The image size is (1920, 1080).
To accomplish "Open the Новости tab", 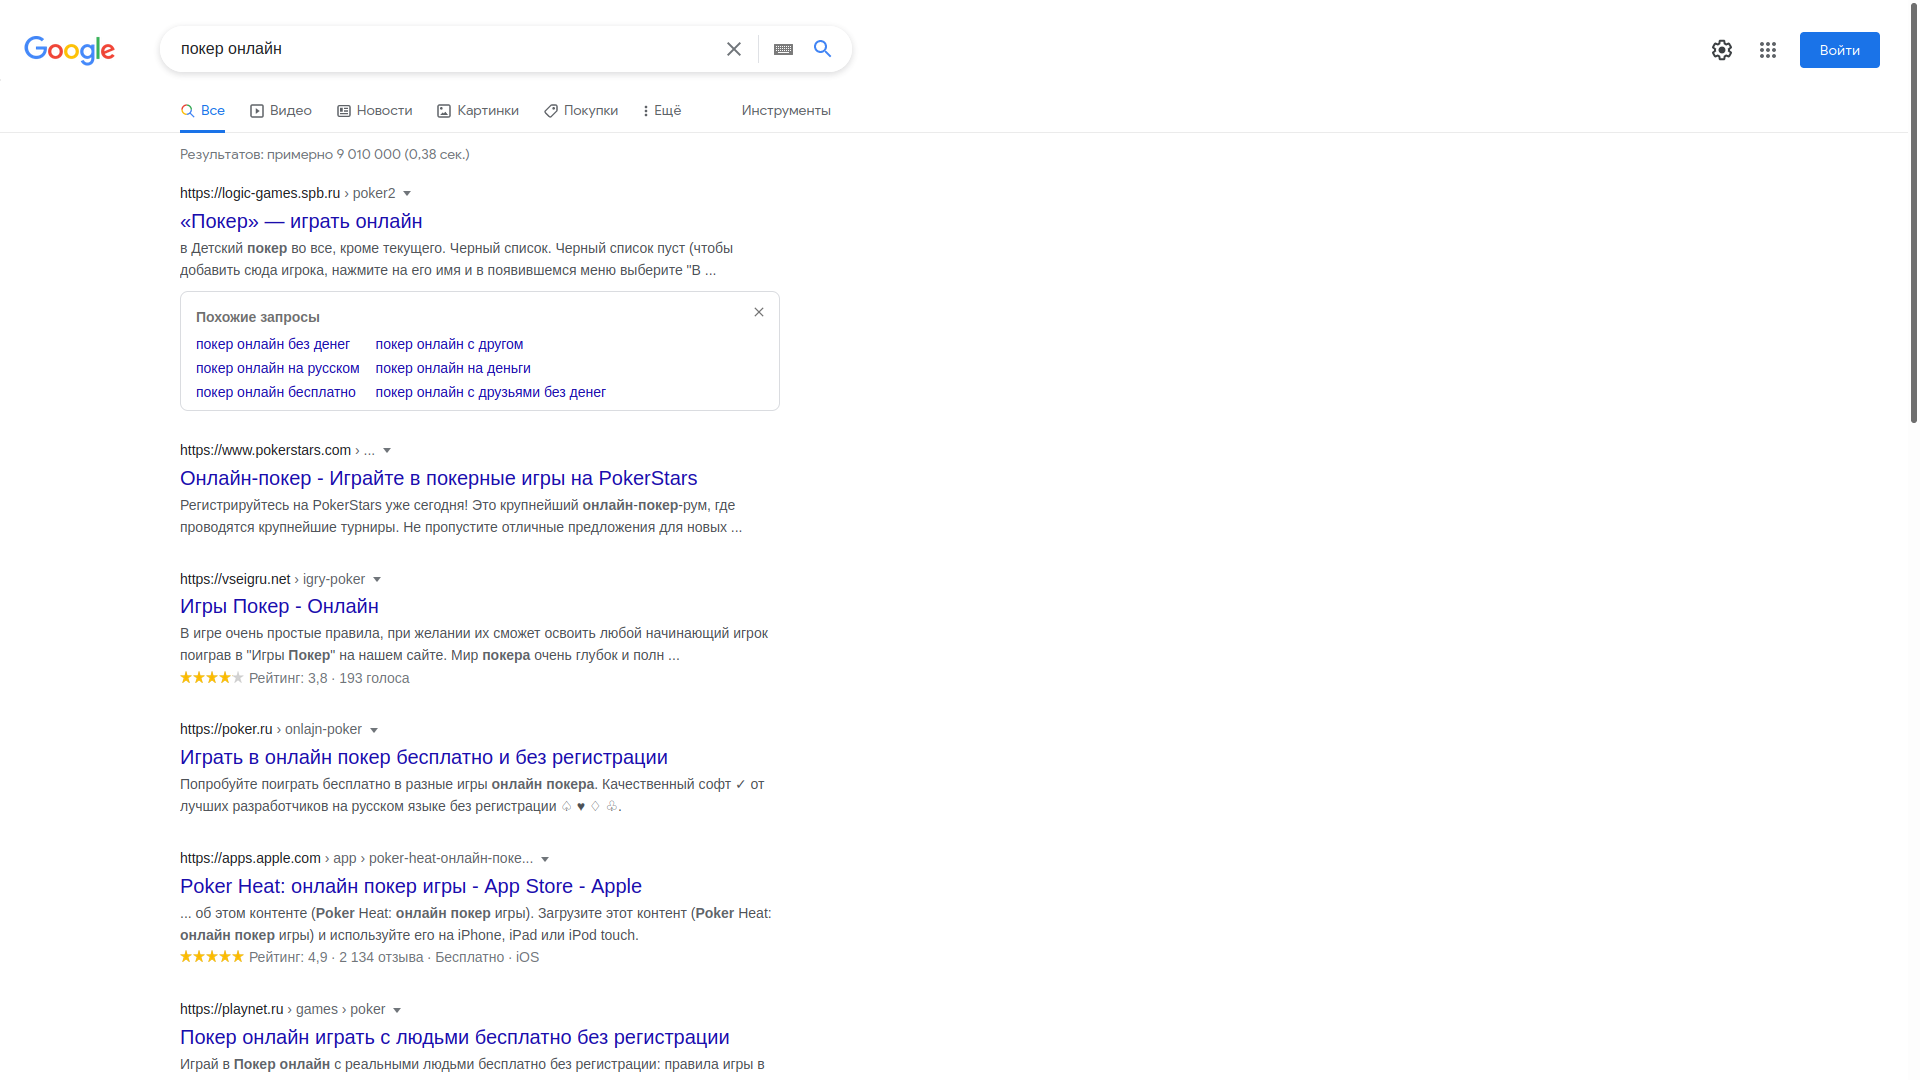I will [x=375, y=111].
